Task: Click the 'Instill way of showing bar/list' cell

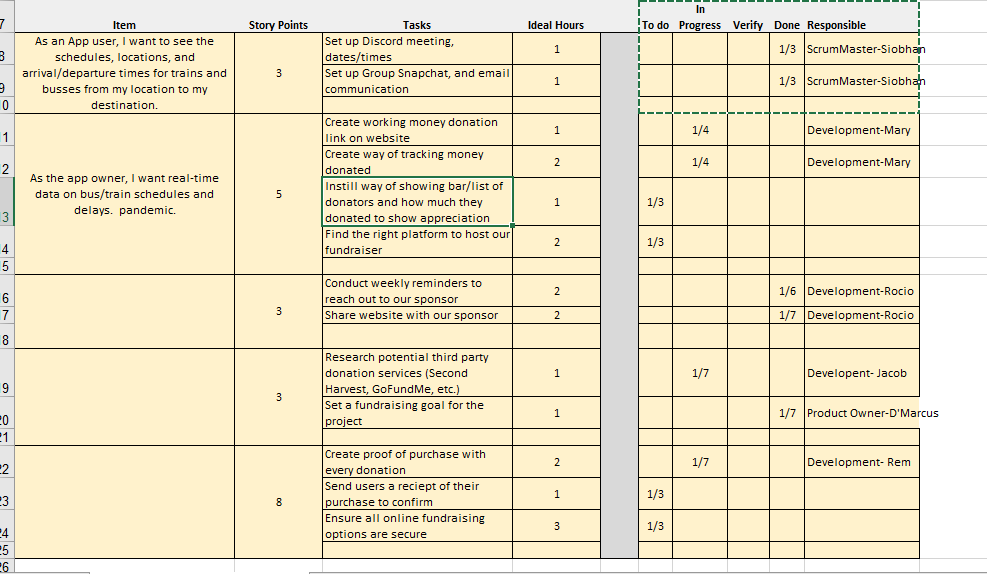Action: coord(417,202)
